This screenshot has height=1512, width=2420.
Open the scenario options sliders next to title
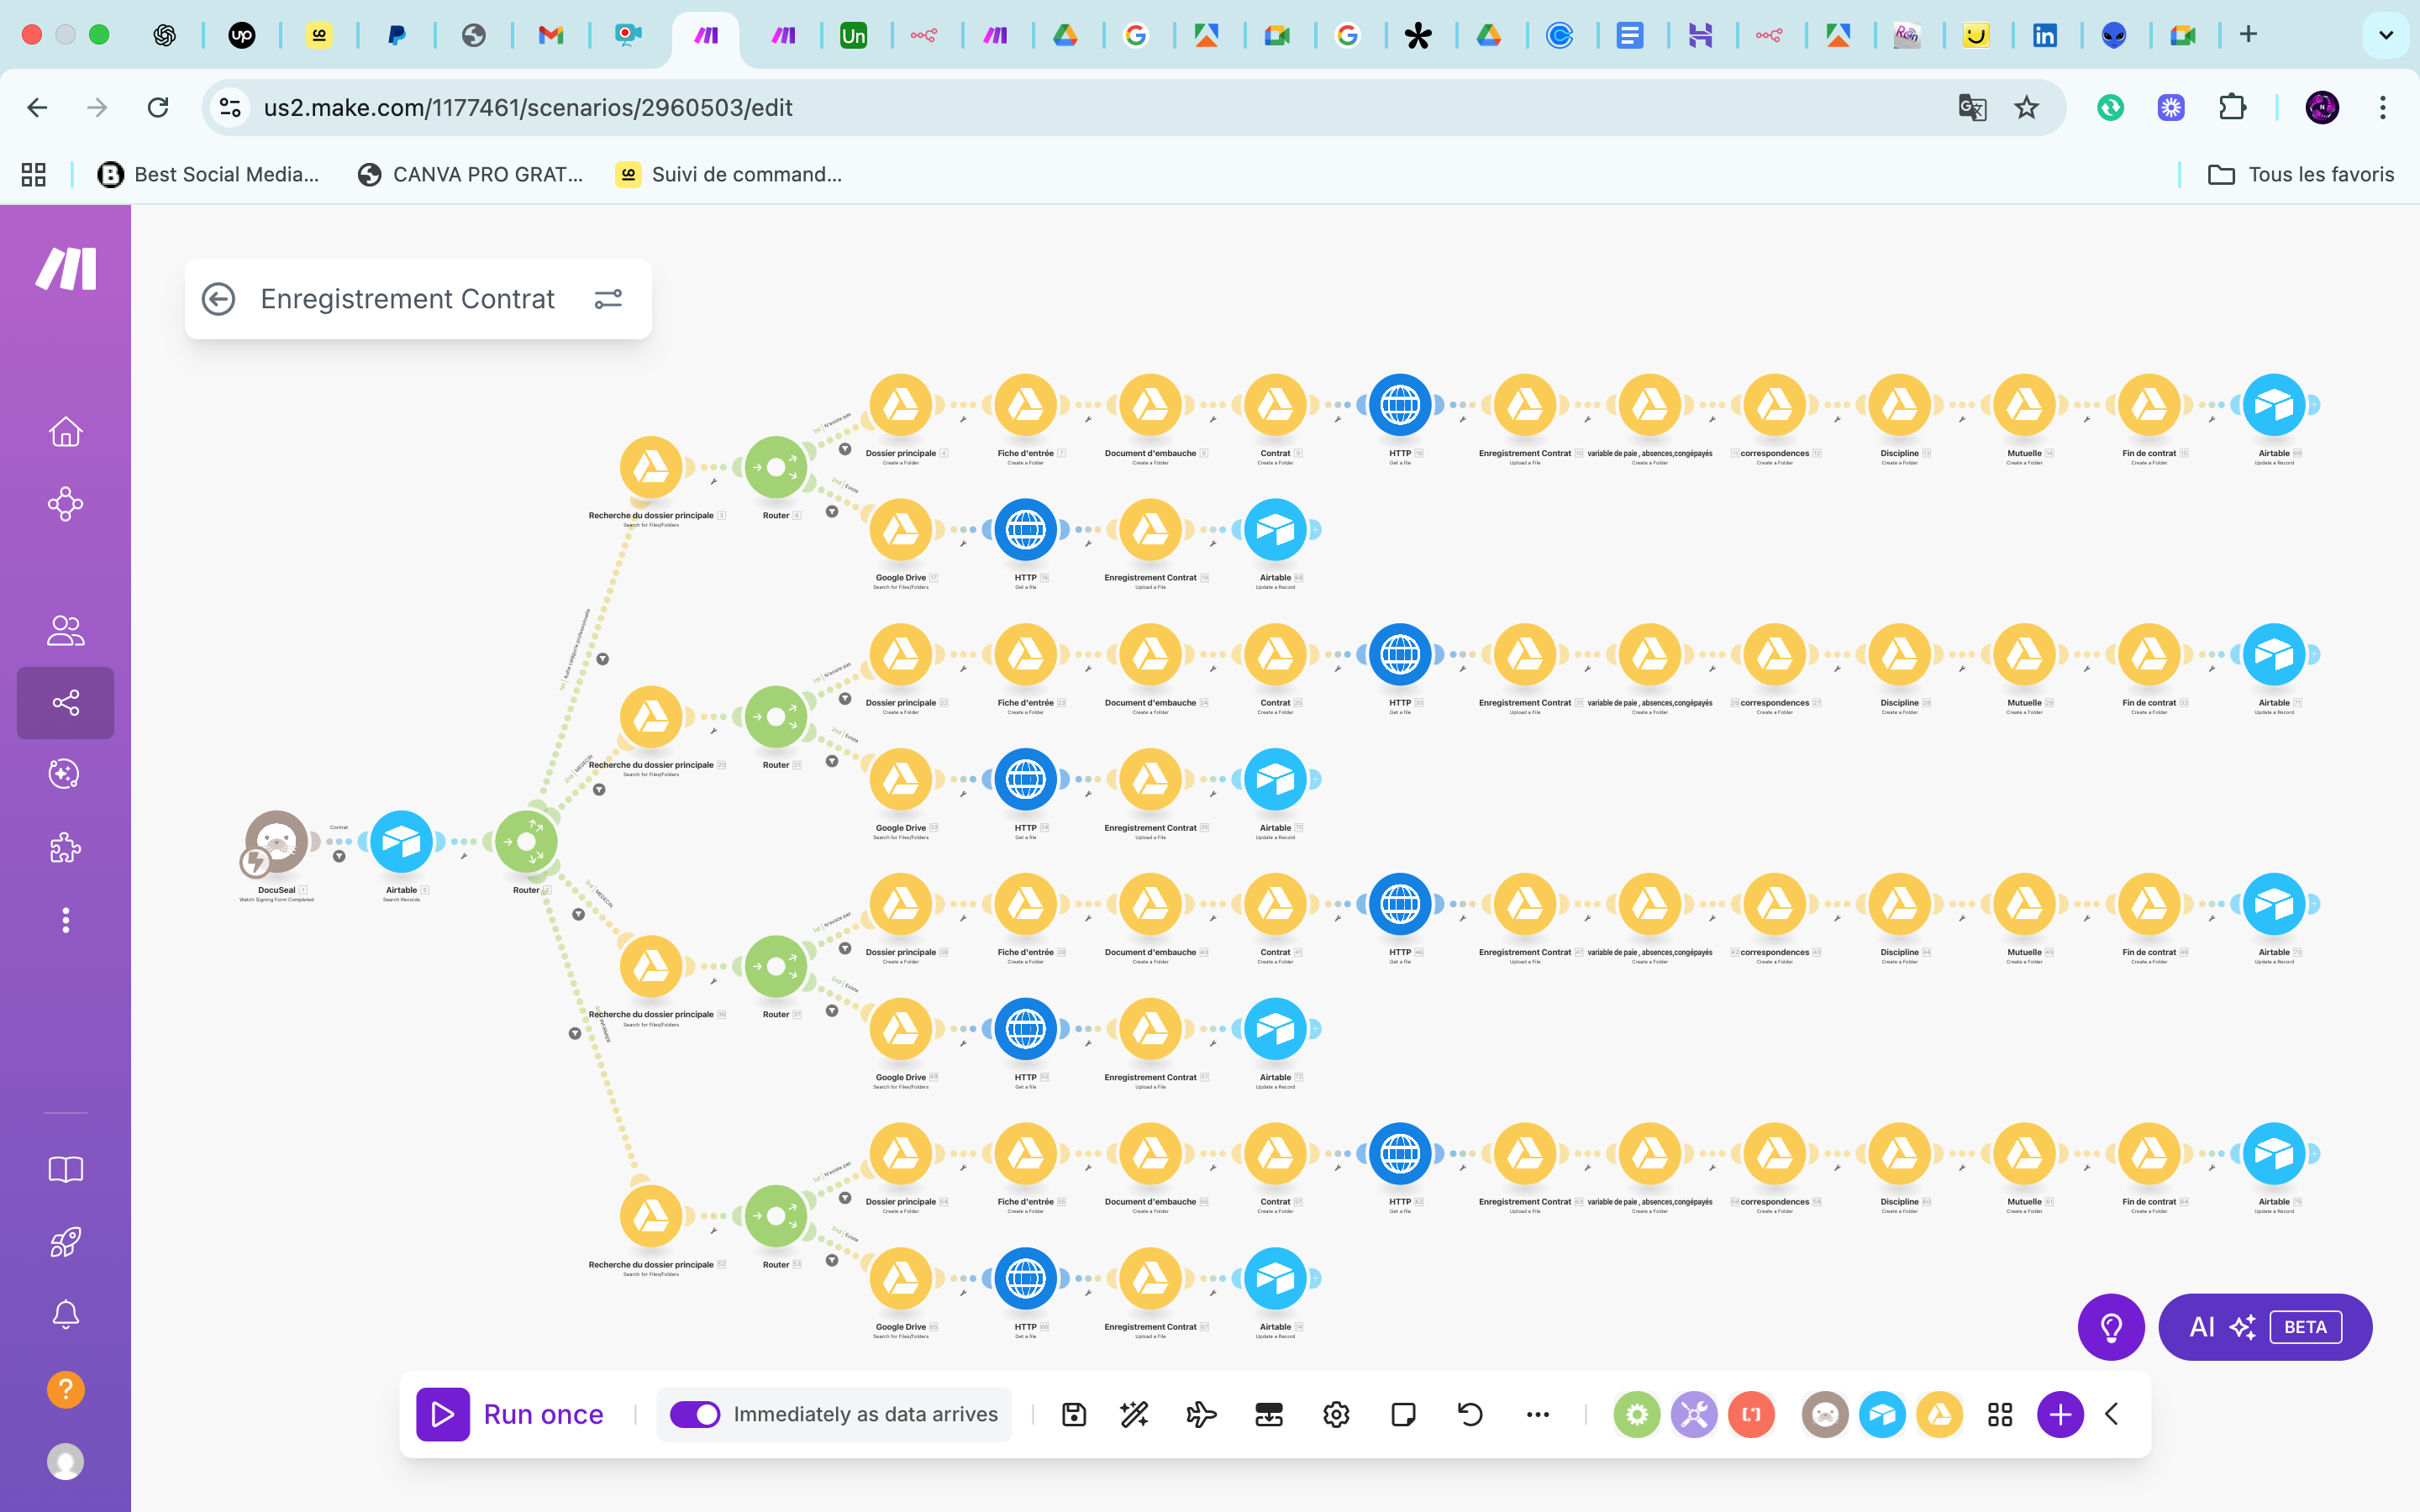608,299
